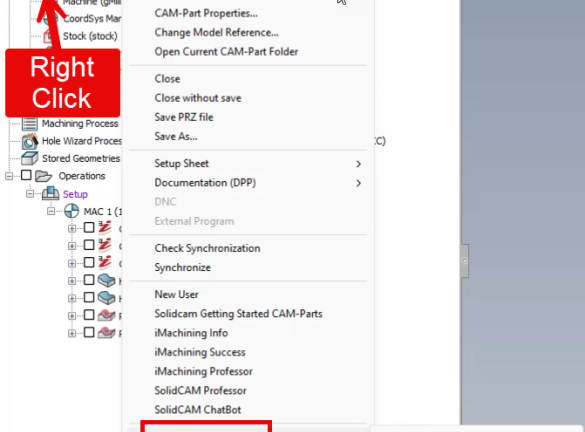Select Stored Geometries tree label
The height and width of the screenshot is (432, 585).
(x=81, y=159)
